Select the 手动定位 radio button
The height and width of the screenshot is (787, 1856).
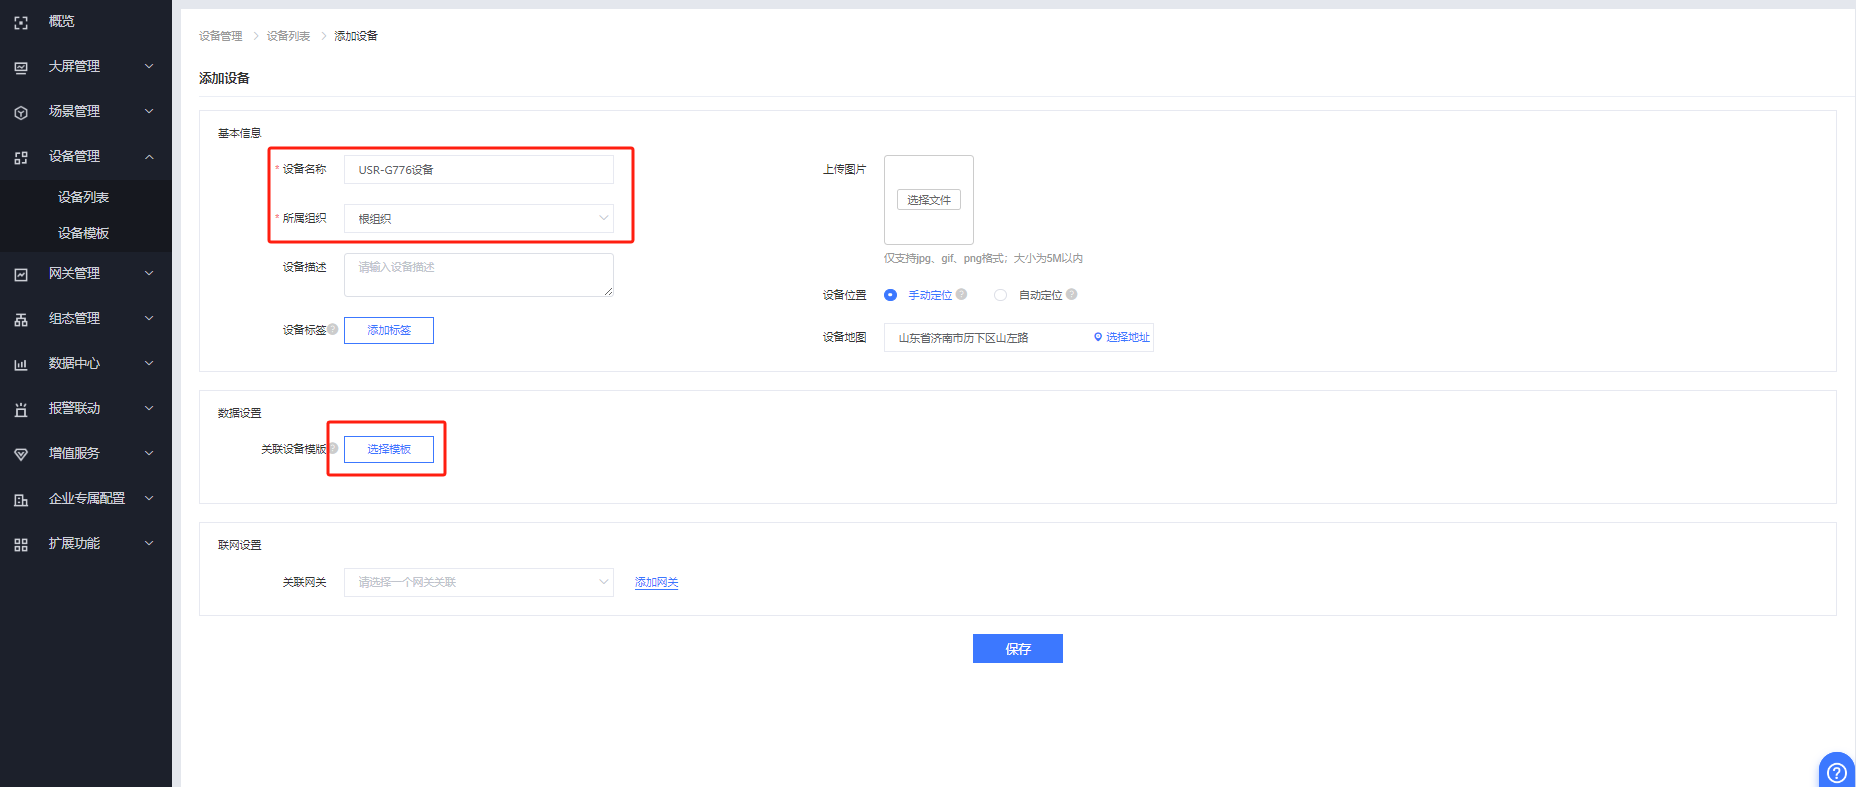(890, 295)
